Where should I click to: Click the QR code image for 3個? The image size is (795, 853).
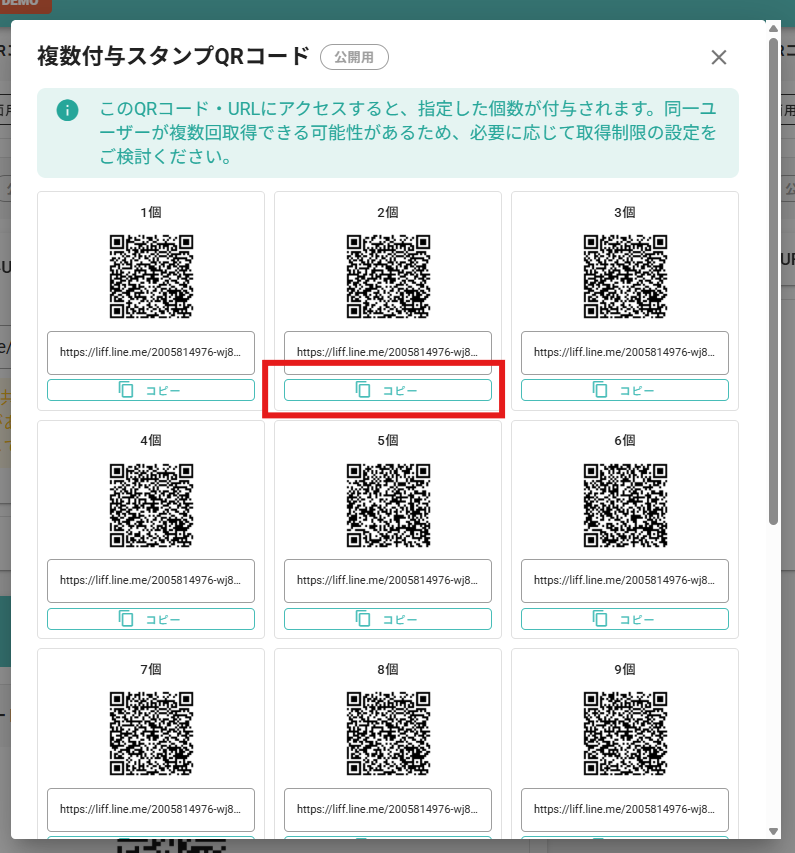click(625, 276)
